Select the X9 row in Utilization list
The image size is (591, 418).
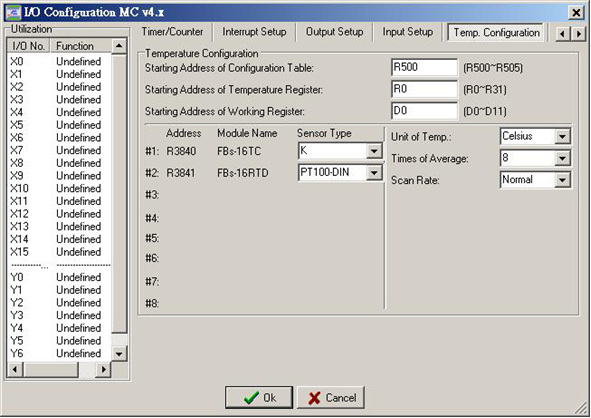[x=59, y=176]
